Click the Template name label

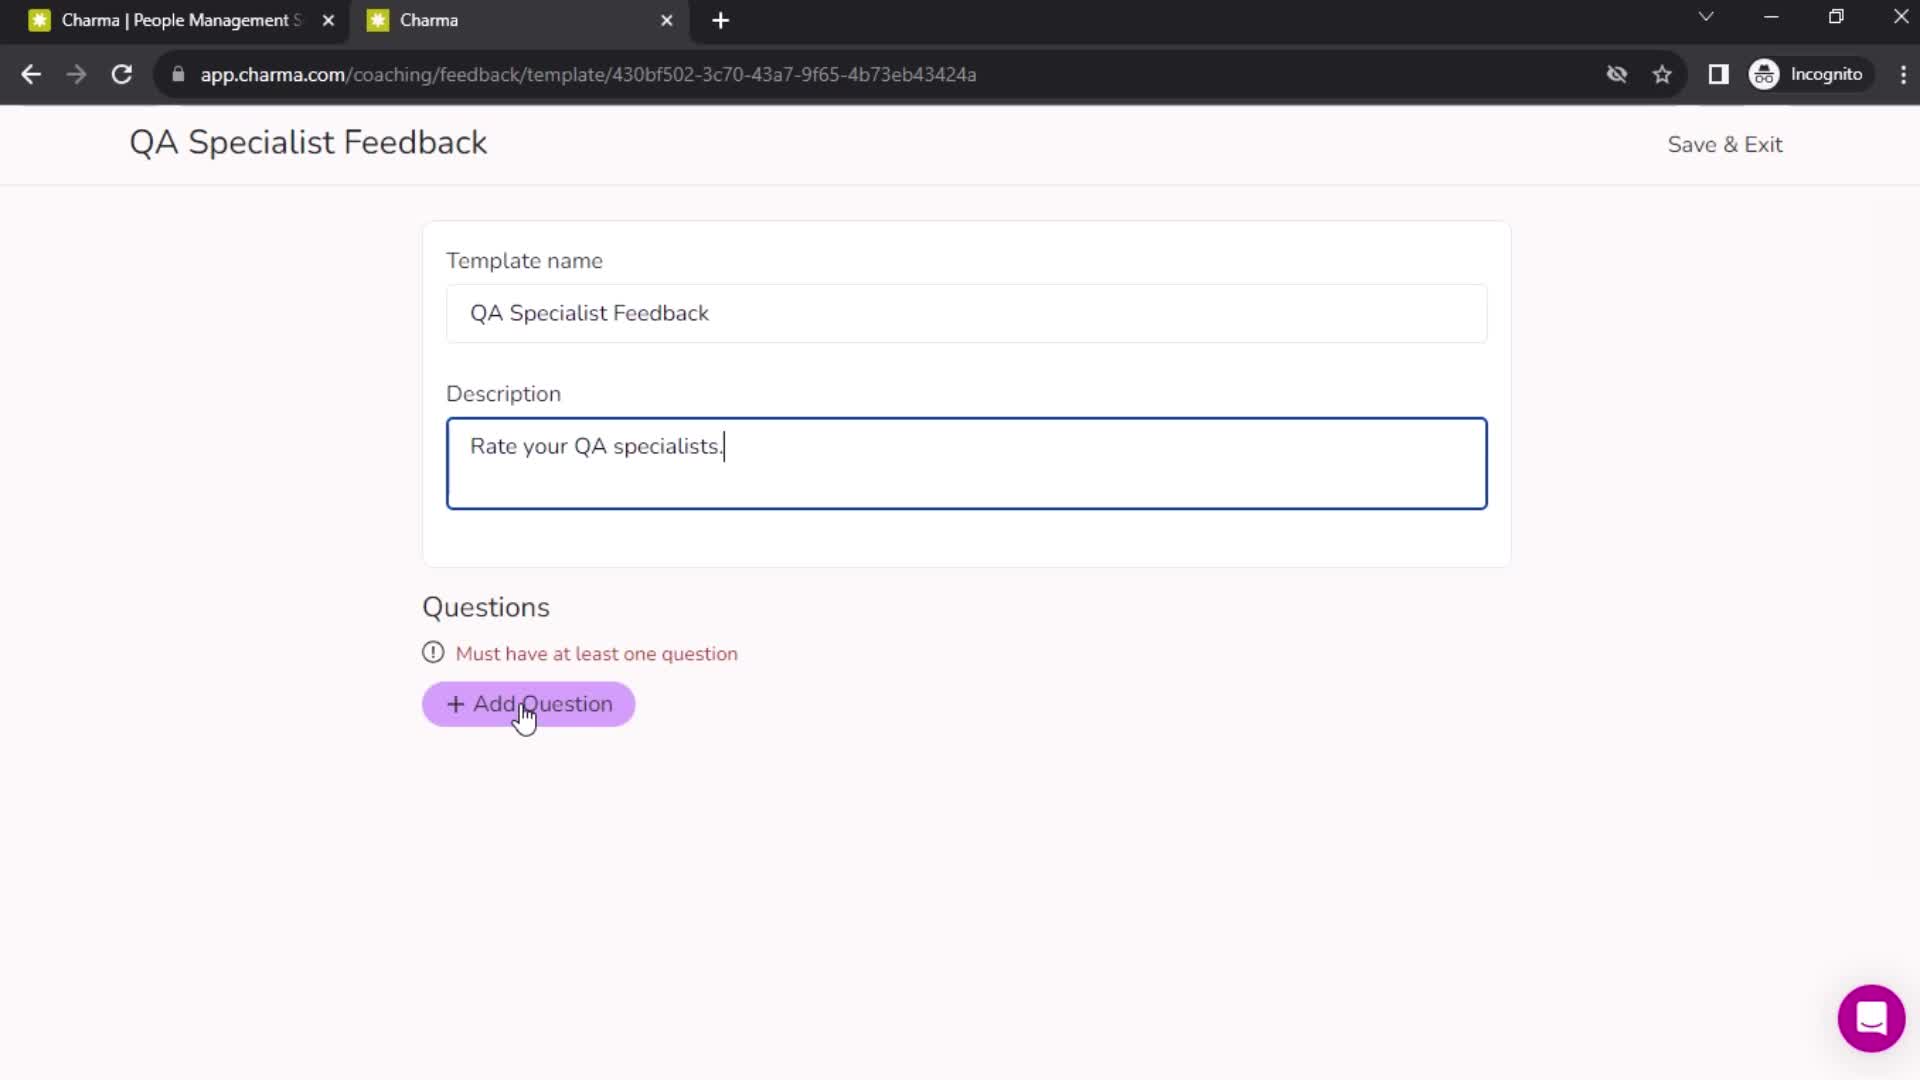point(524,261)
